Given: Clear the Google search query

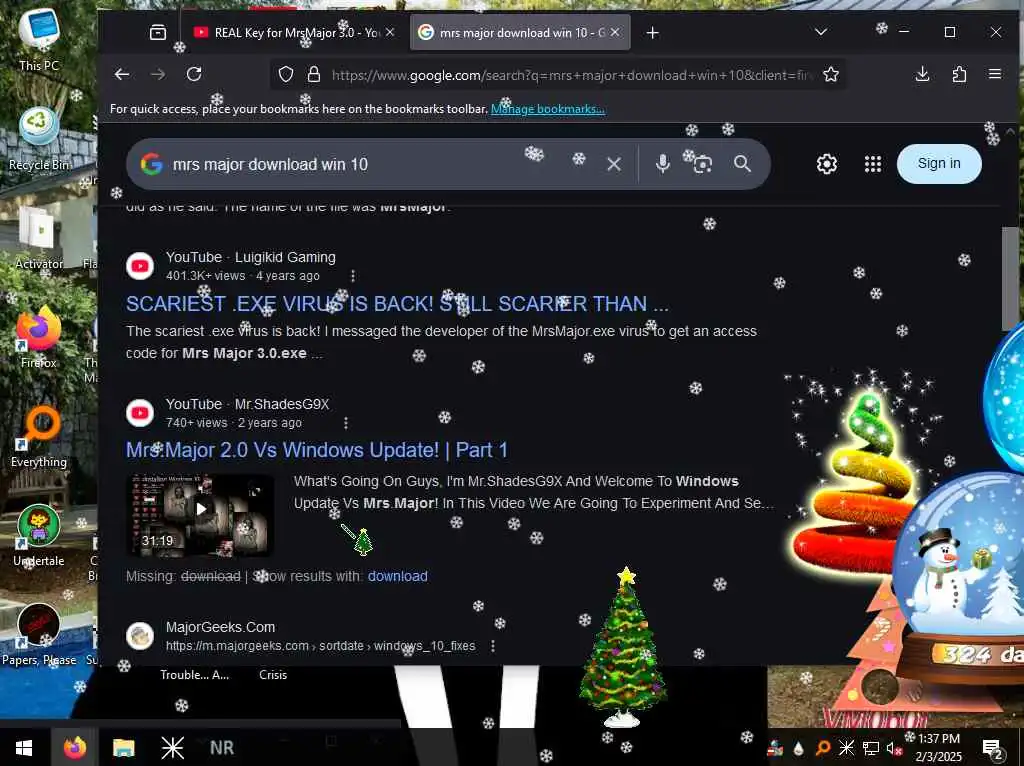Looking at the screenshot, I should [614, 164].
